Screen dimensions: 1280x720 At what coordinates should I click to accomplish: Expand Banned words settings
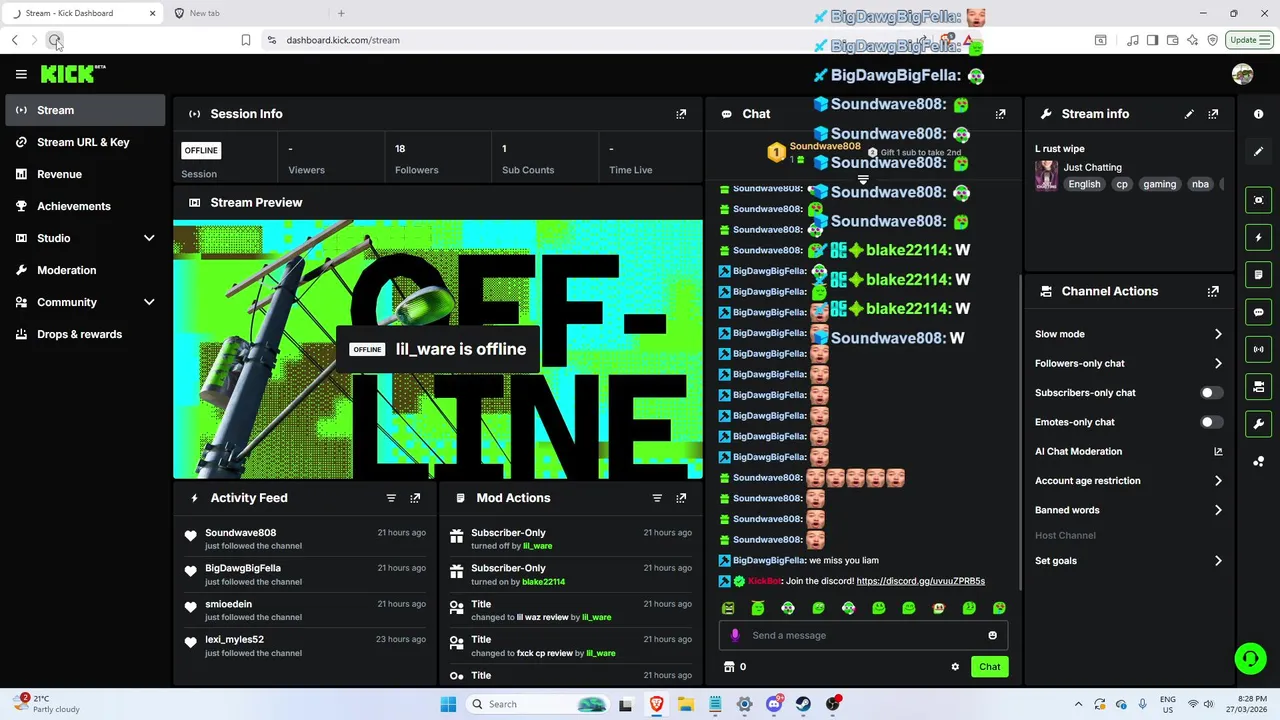click(1218, 510)
